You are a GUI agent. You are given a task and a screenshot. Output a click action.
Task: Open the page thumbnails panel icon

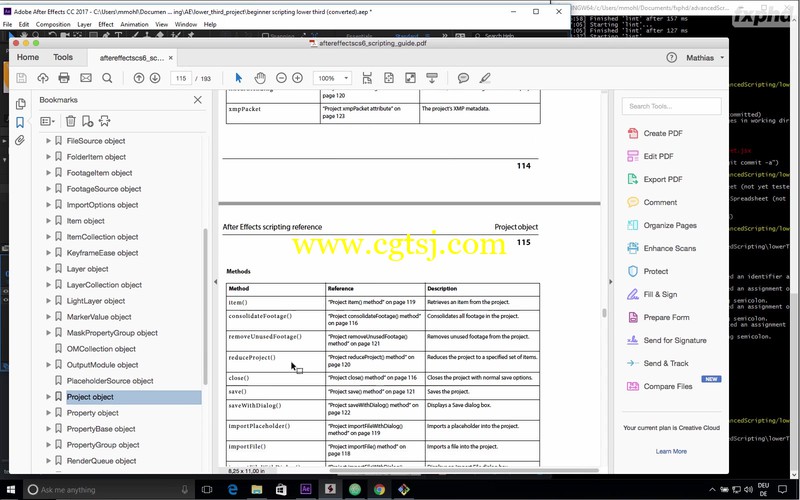pos(20,104)
